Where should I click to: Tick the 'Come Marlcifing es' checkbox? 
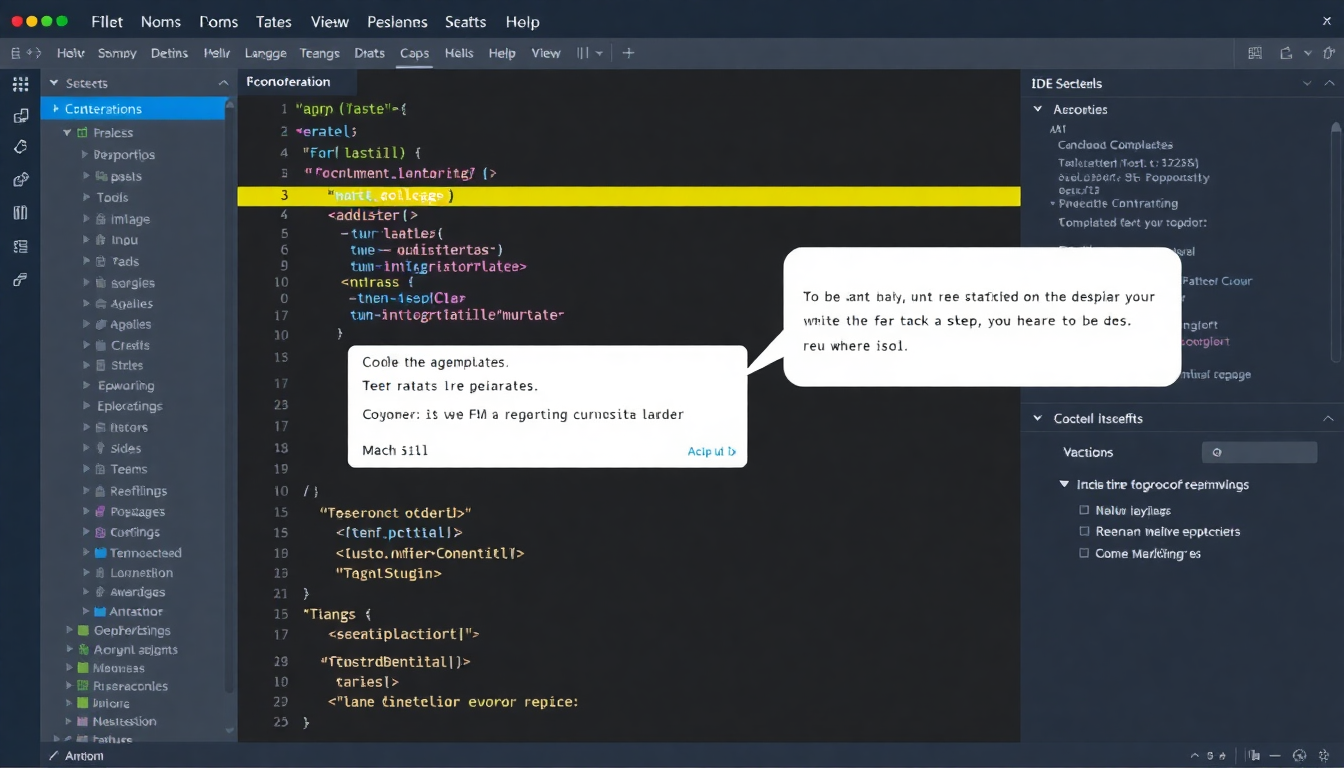1084,553
